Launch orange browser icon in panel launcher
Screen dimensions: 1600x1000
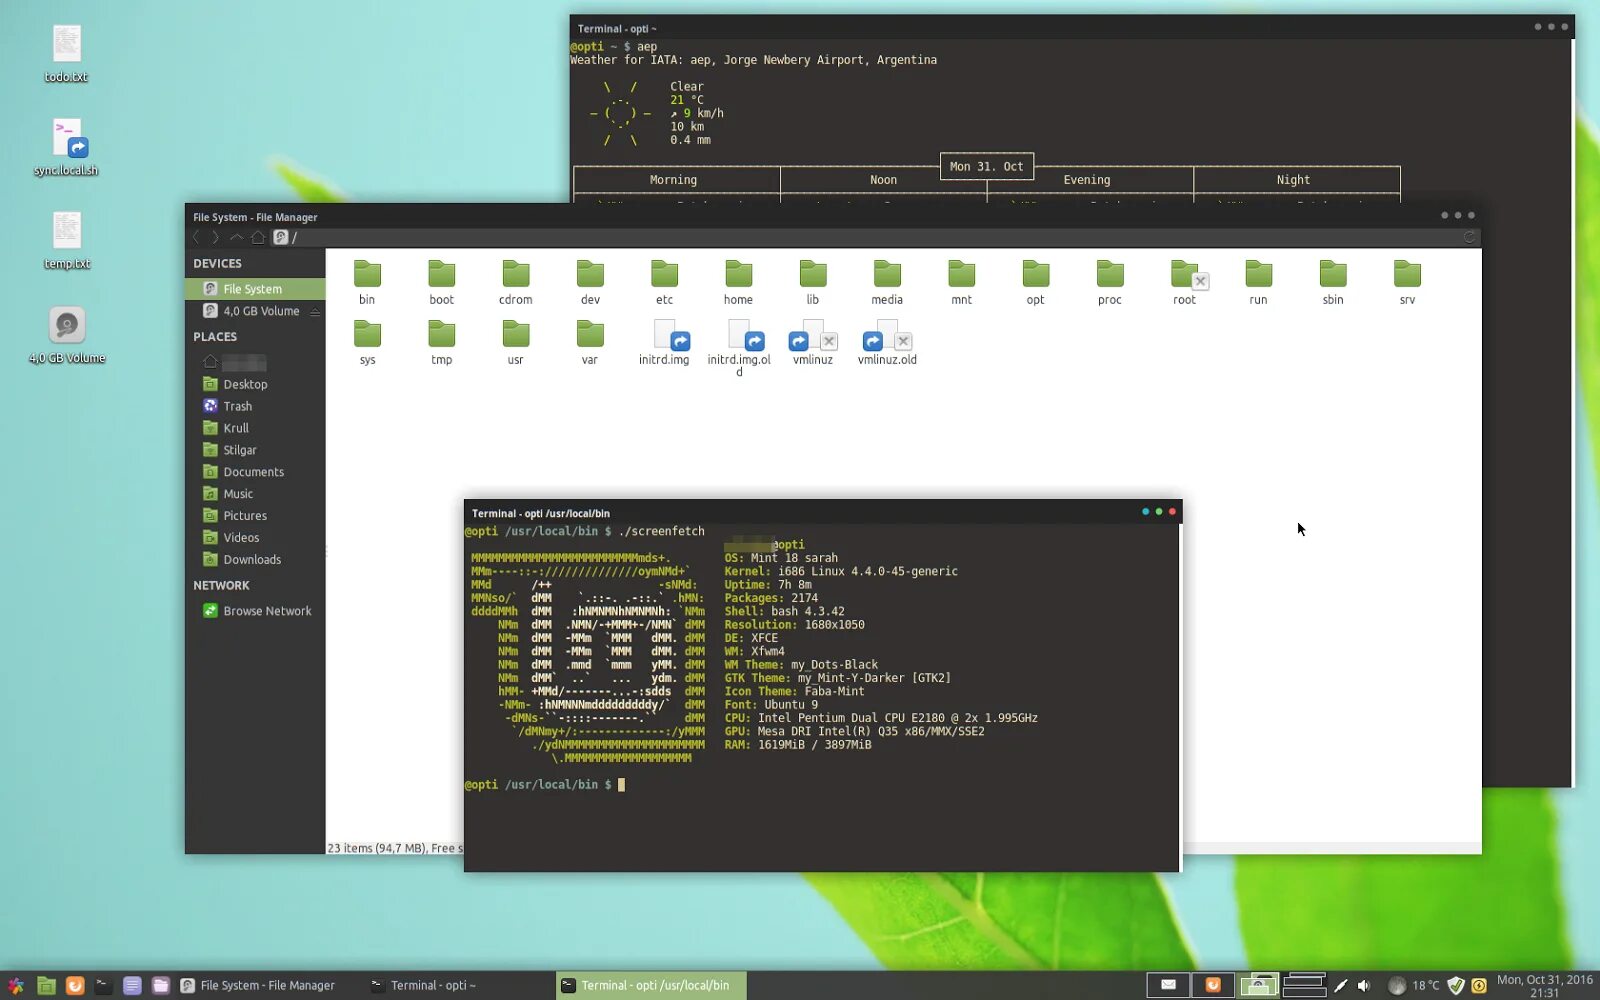click(75, 985)
